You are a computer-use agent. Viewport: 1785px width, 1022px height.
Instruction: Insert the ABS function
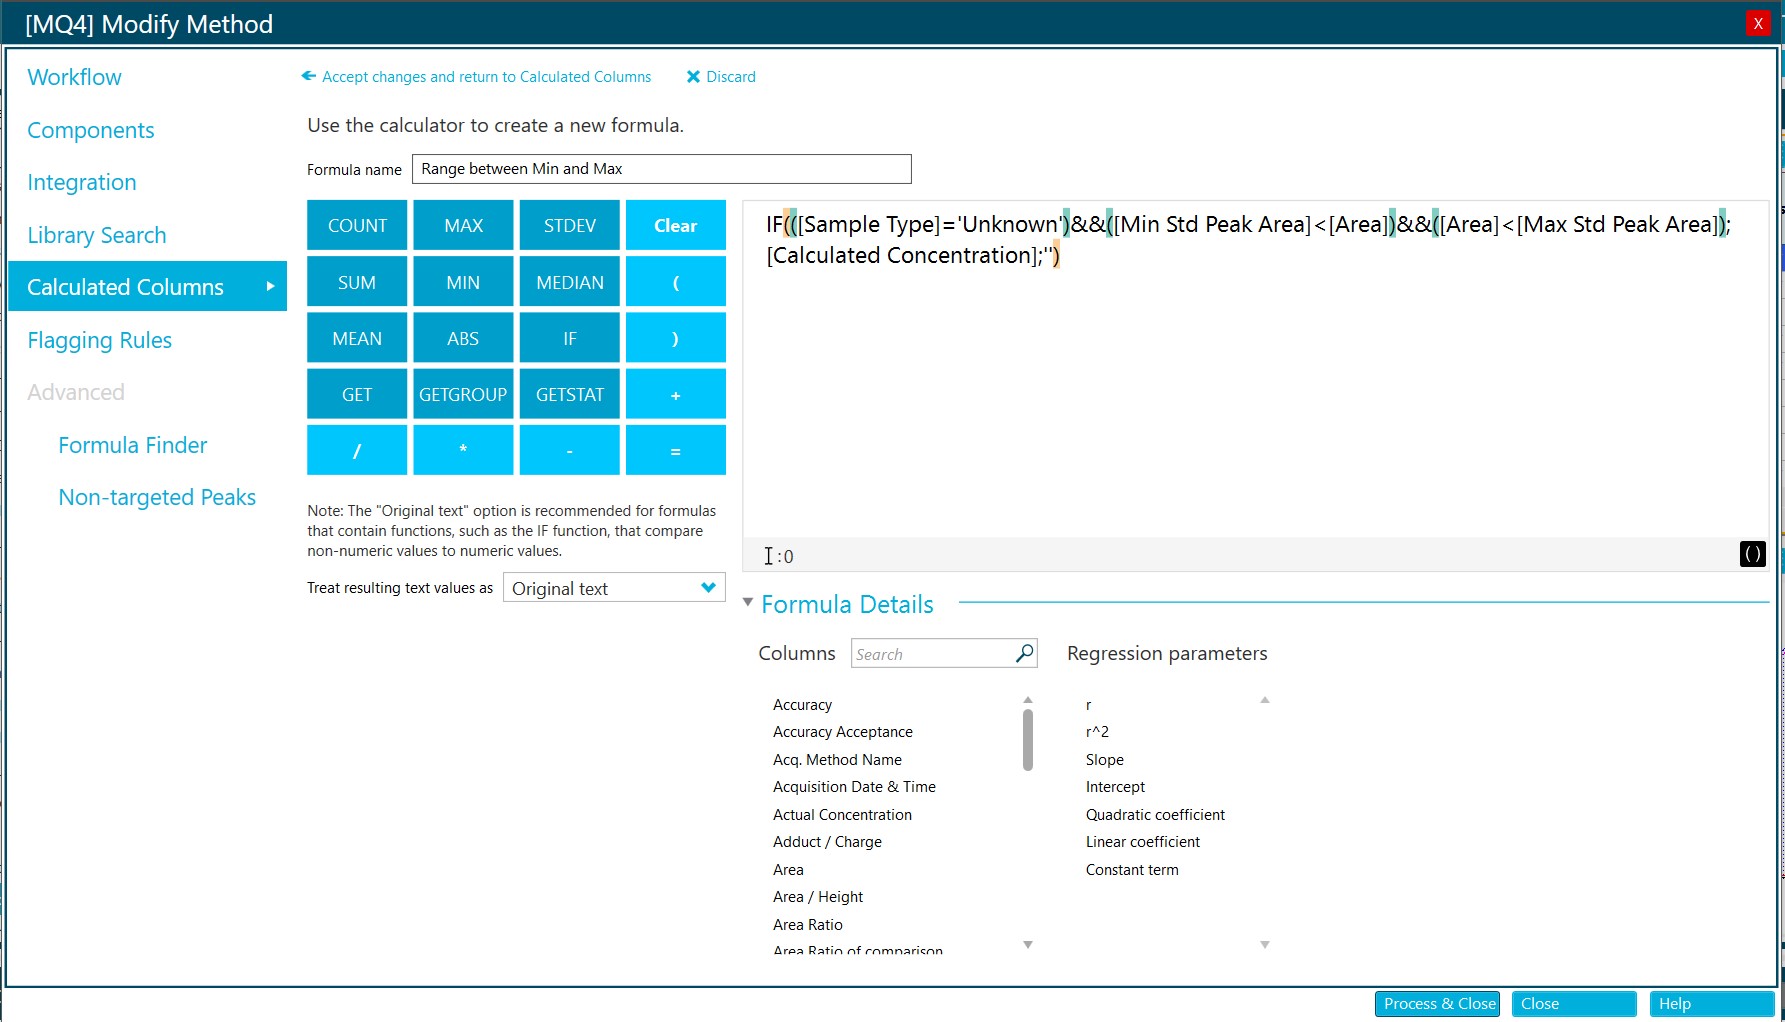tap(463, 338)
